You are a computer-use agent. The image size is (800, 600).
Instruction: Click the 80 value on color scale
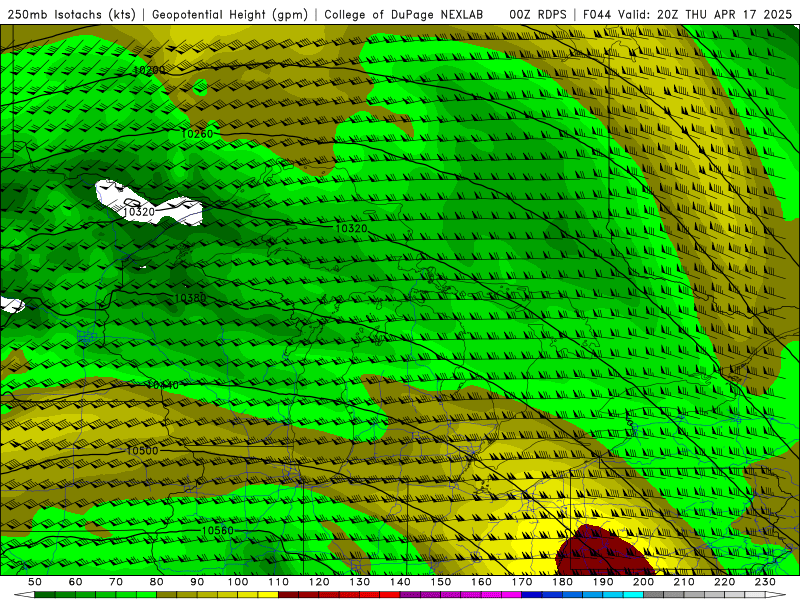pyautogui.click(x=157, y=582)
